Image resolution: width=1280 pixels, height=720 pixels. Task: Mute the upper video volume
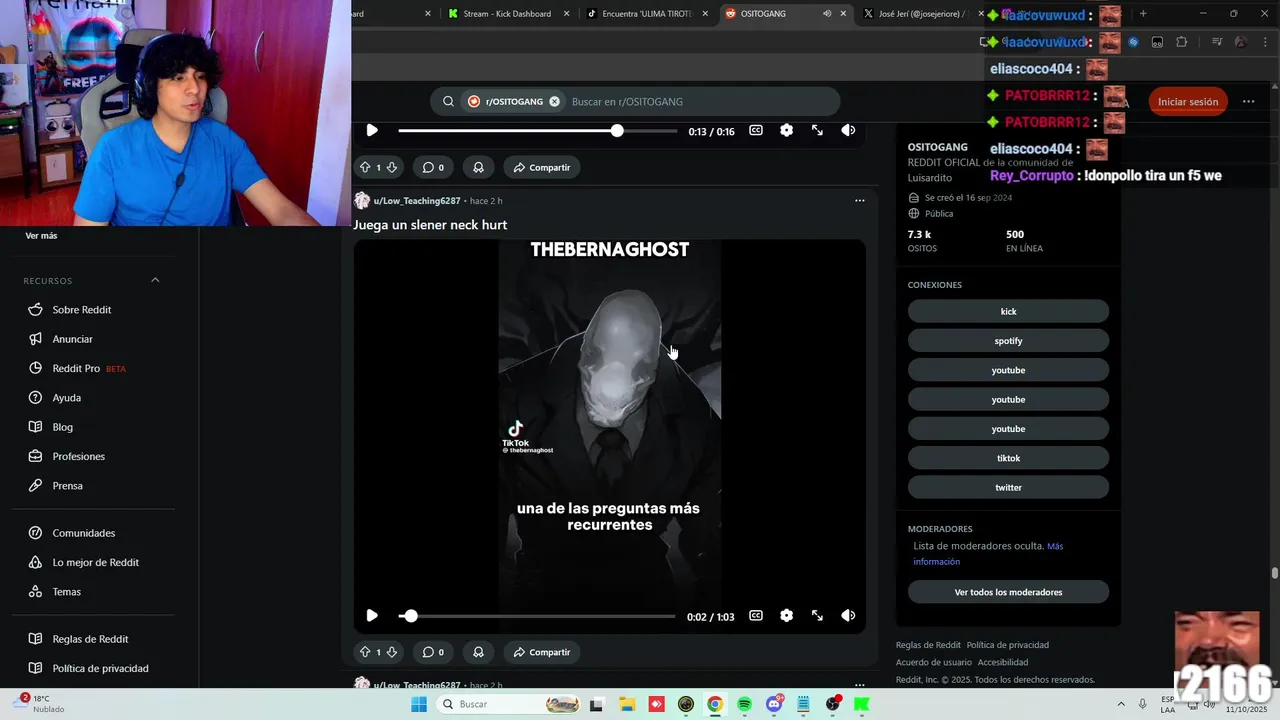tap(848, 131)
